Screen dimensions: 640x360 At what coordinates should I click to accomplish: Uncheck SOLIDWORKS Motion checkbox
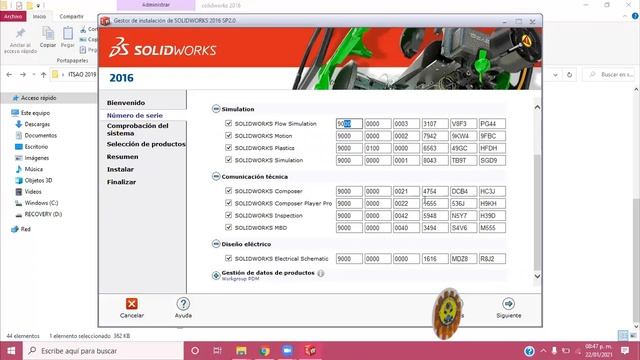coord(229,136)
